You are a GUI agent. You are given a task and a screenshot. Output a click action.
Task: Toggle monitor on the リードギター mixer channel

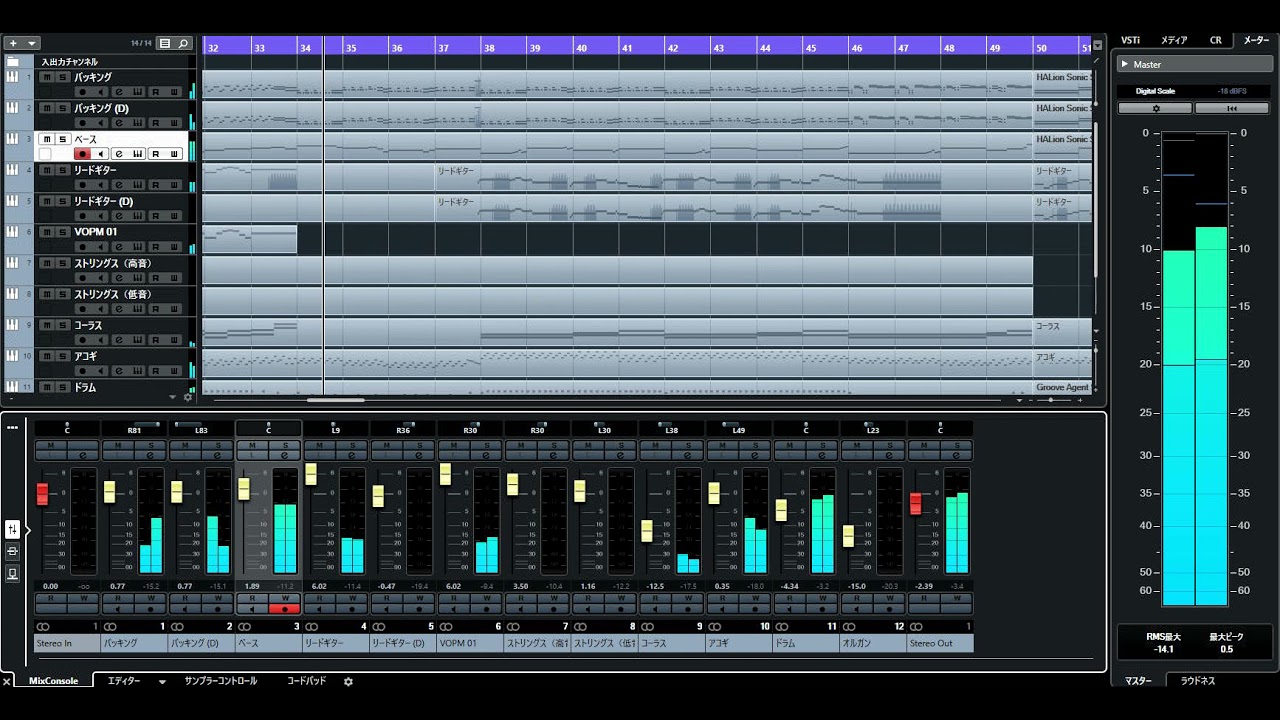(x=319, y=608)
